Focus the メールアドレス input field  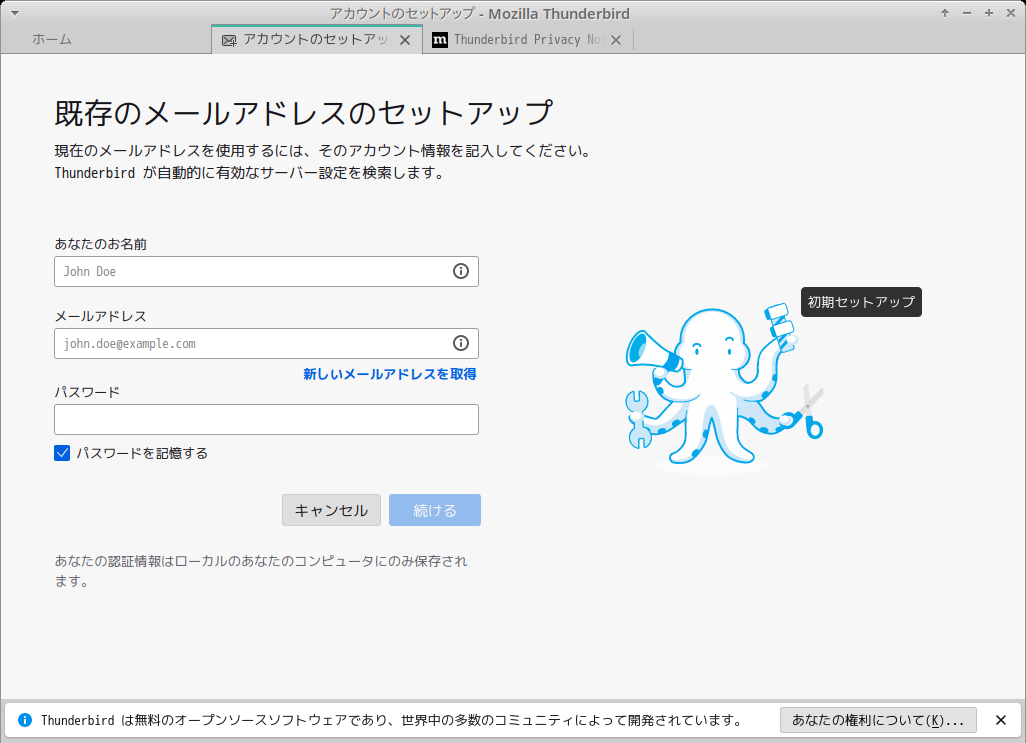tap(266, 343)
